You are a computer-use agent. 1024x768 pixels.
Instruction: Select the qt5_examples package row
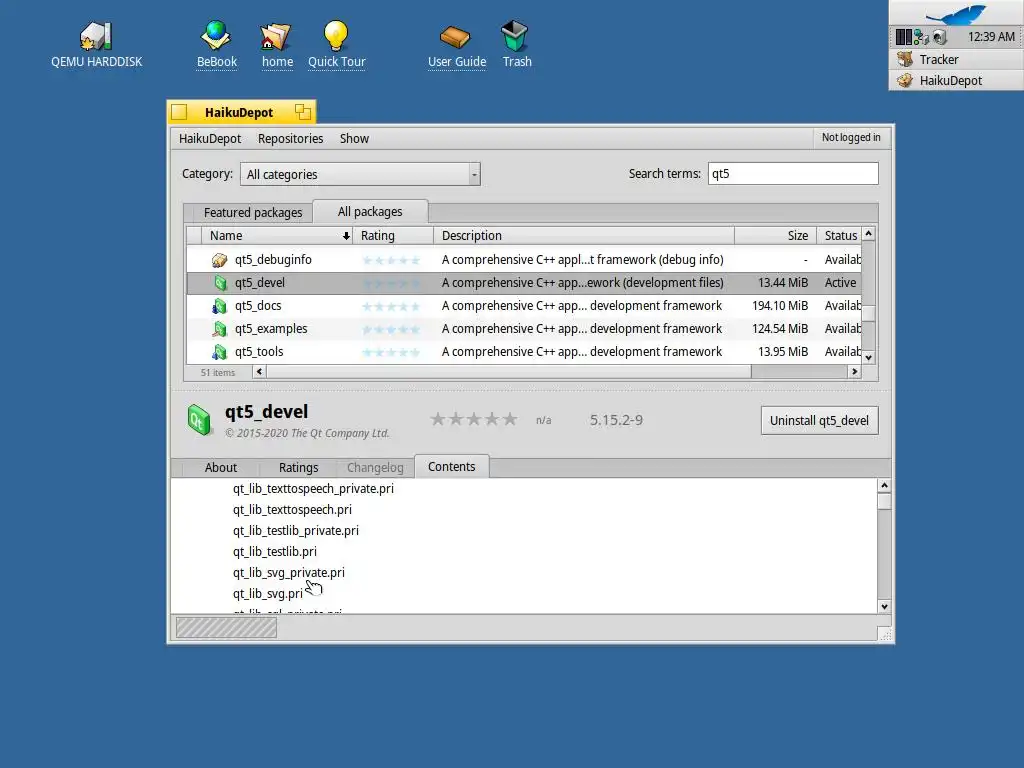point(524,328)
